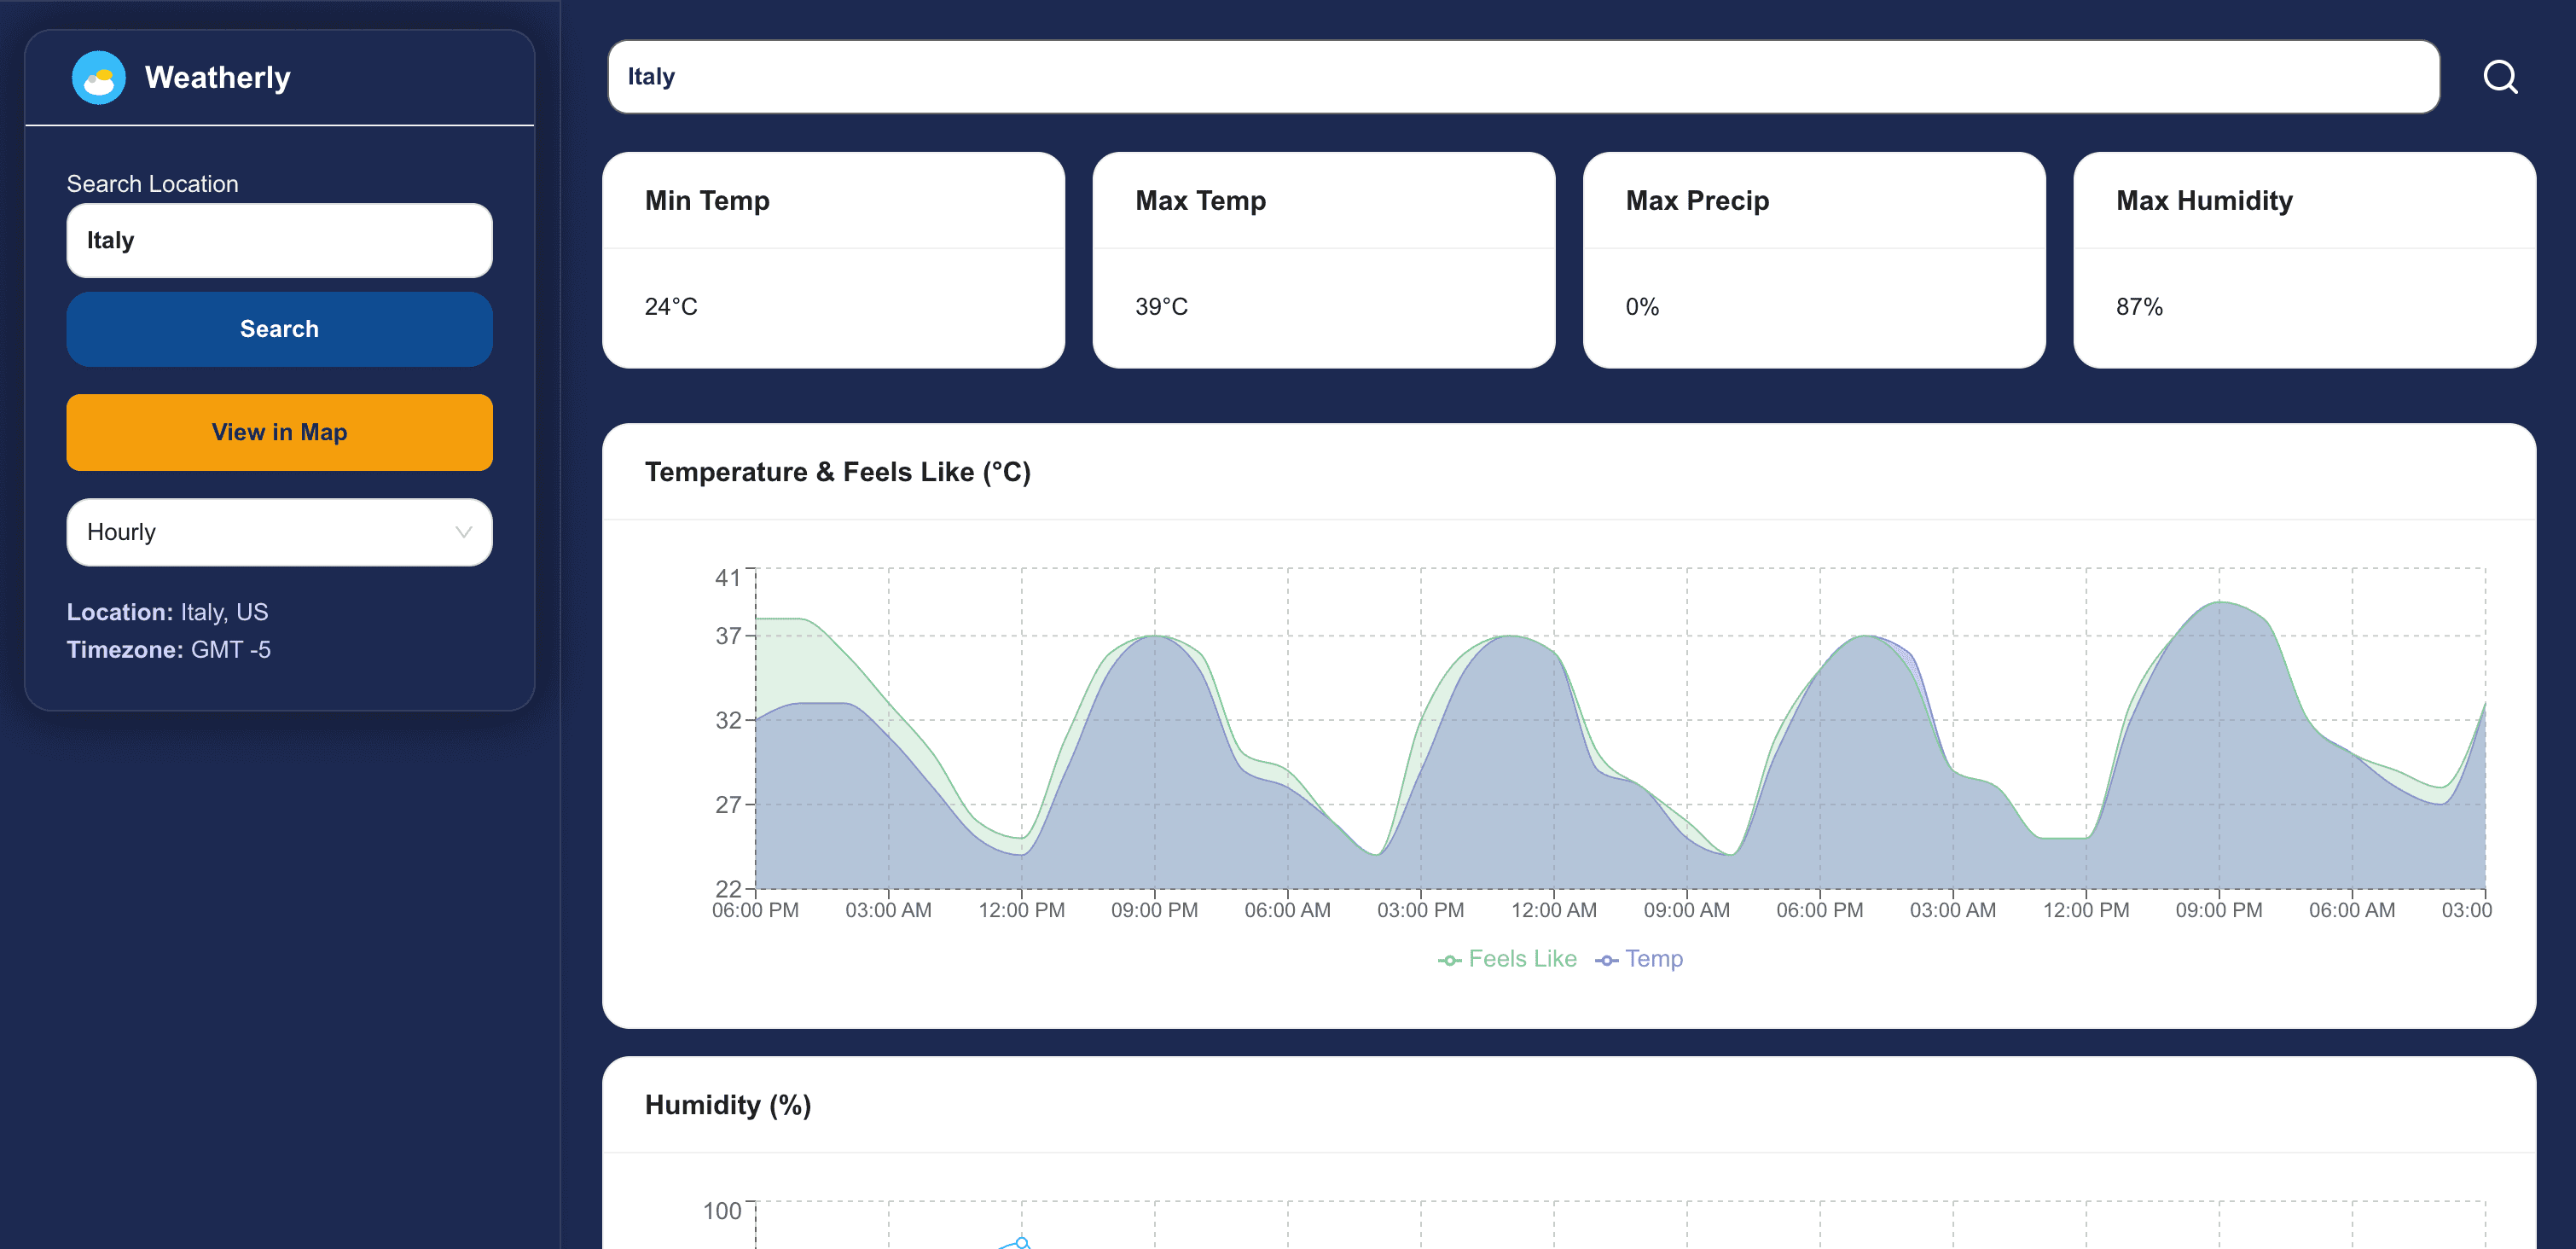Click View in Map
Viewport: 2576px width, 1249px height.
tap(279, 432)
